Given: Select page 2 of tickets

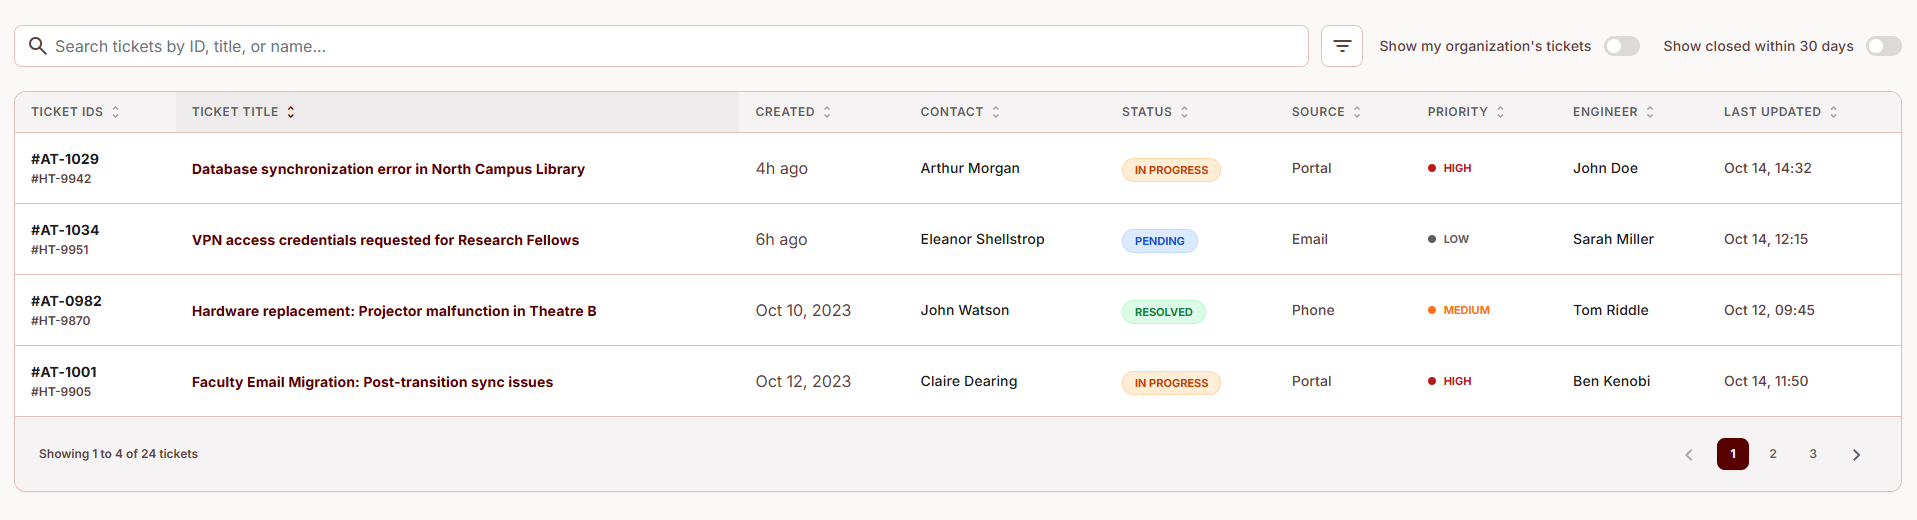Looking at the screenshot, I should click(x=1773, y=454).
